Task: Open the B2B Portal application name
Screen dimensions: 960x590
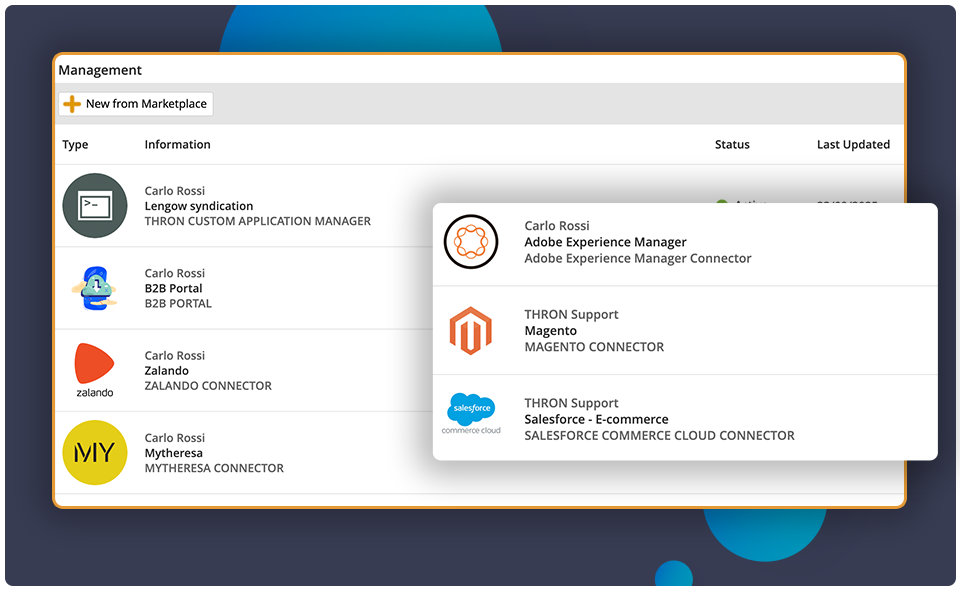Action: click(174, 288)
